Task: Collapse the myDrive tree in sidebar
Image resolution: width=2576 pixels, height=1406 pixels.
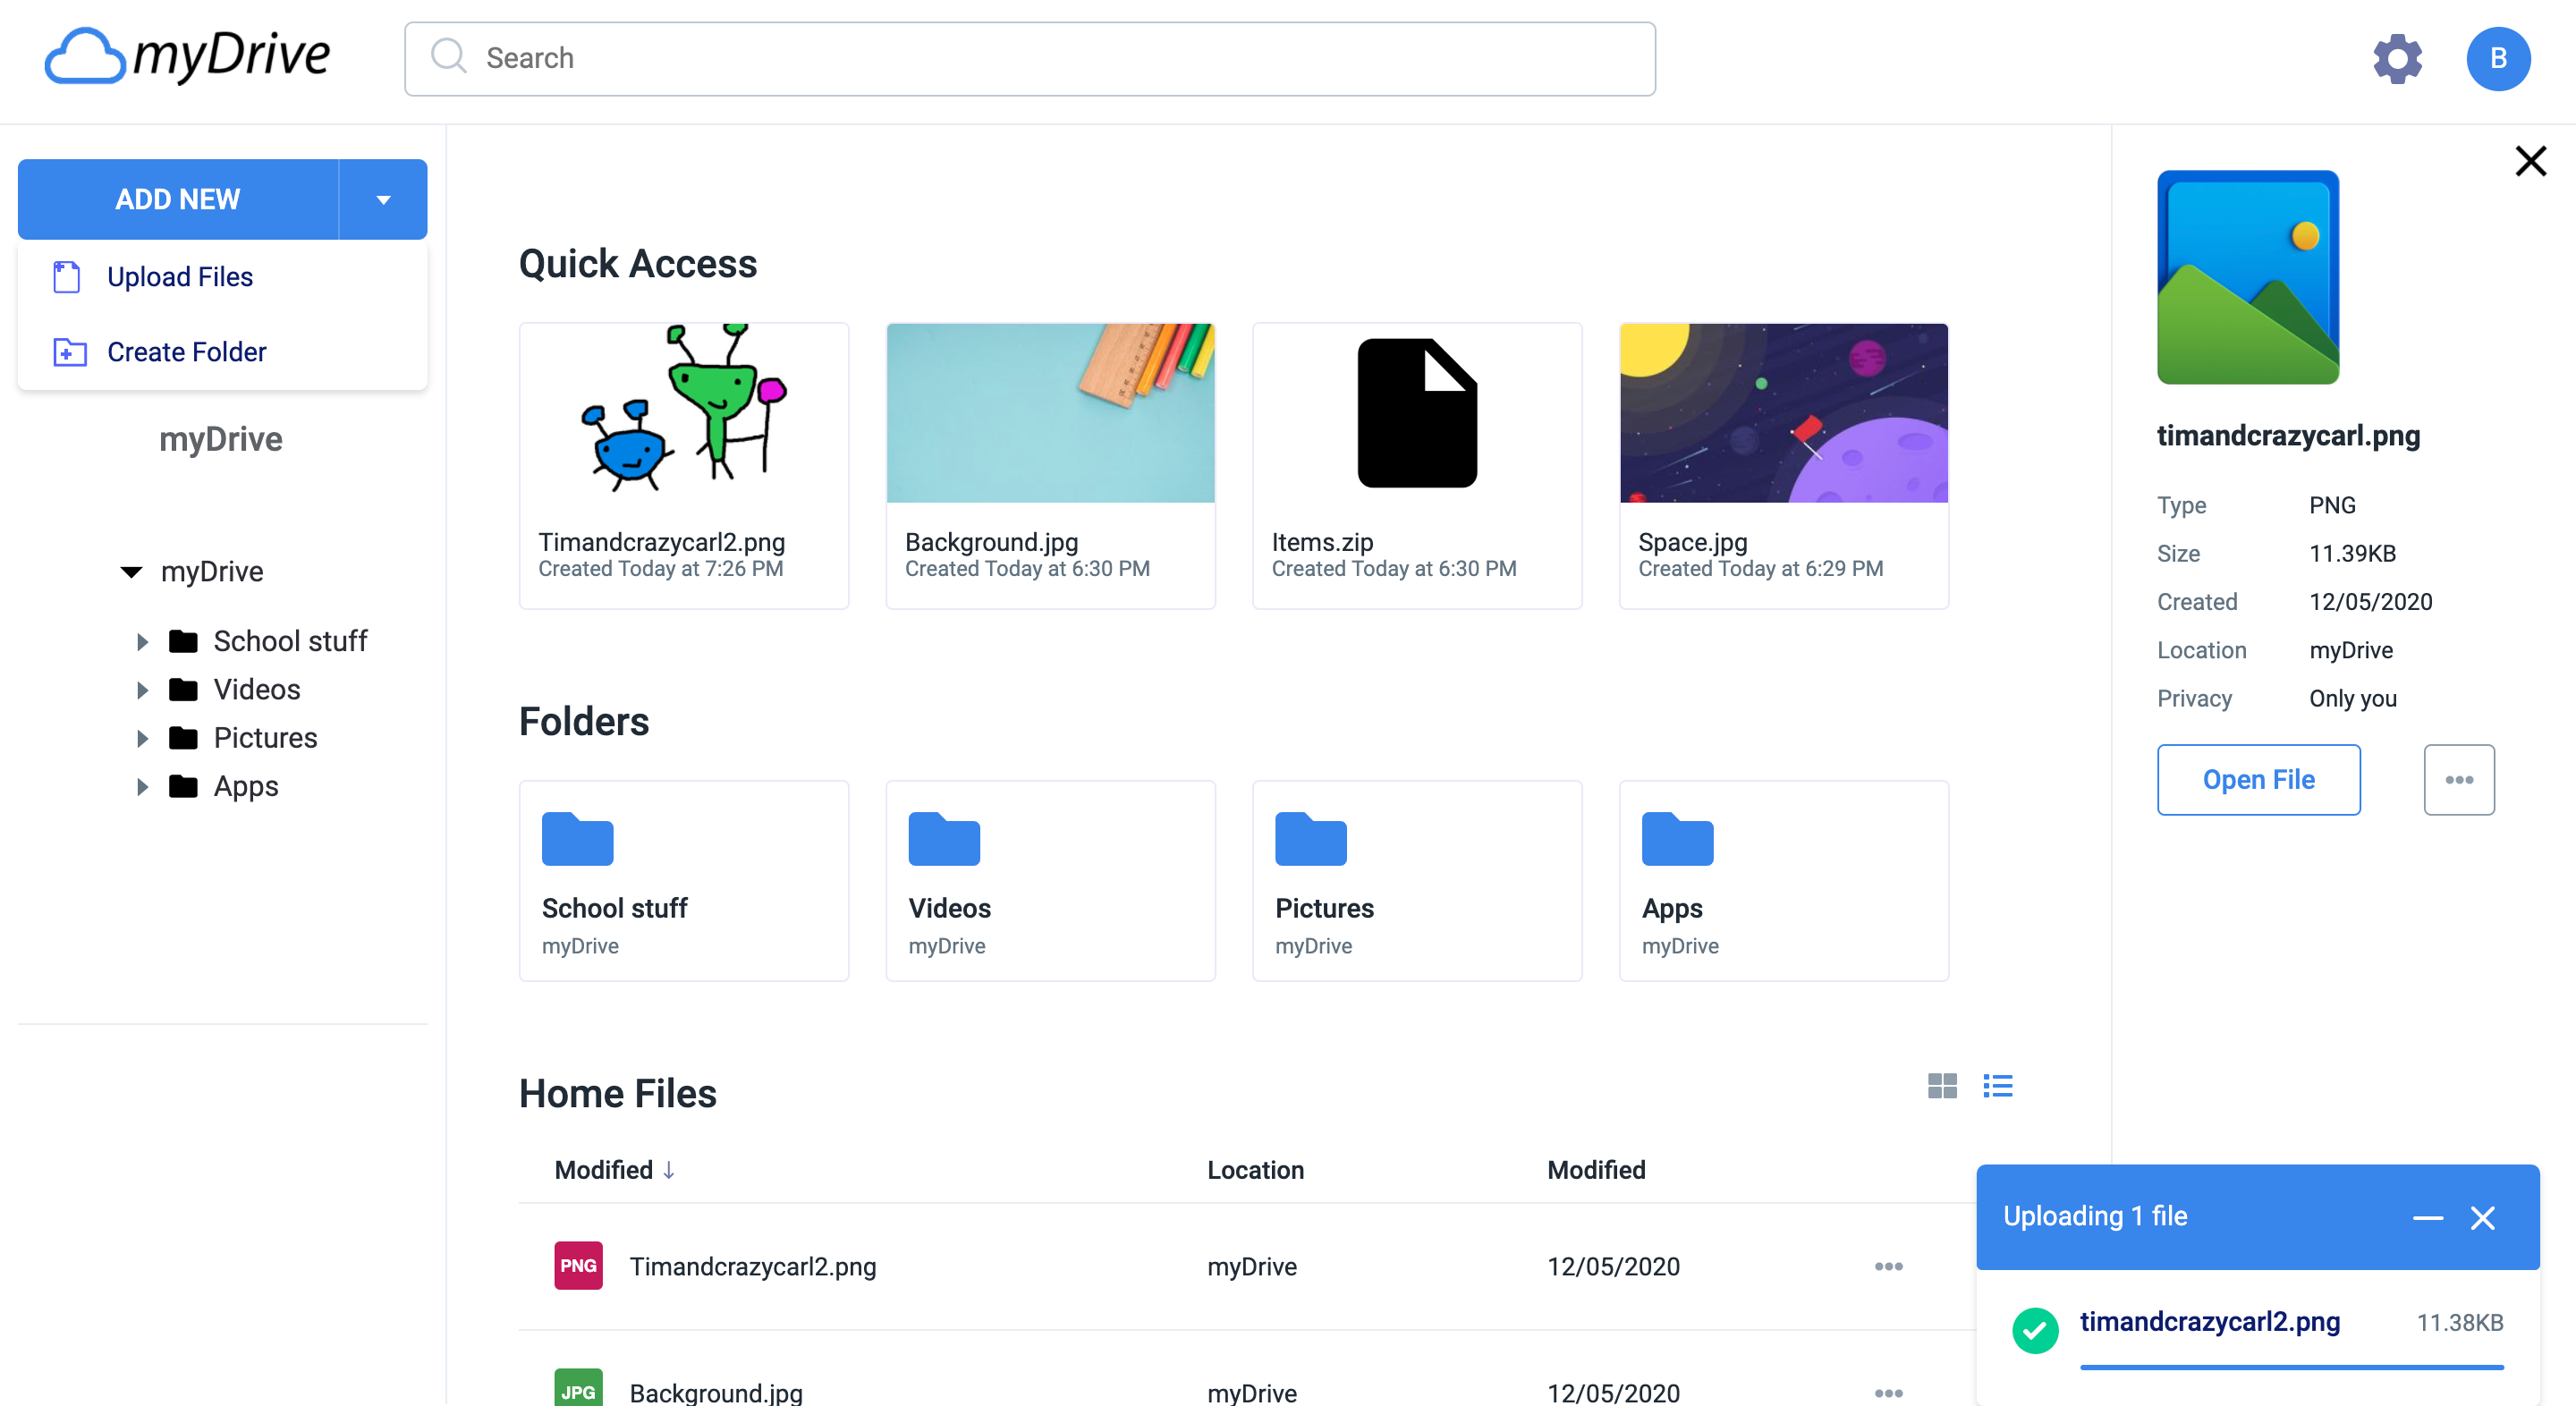Action: [131, 571]
